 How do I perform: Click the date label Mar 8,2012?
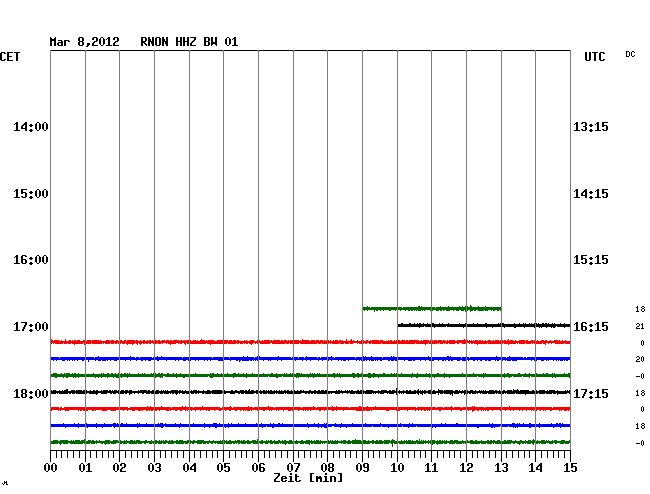pyautogui.click(x=85, y=42)
